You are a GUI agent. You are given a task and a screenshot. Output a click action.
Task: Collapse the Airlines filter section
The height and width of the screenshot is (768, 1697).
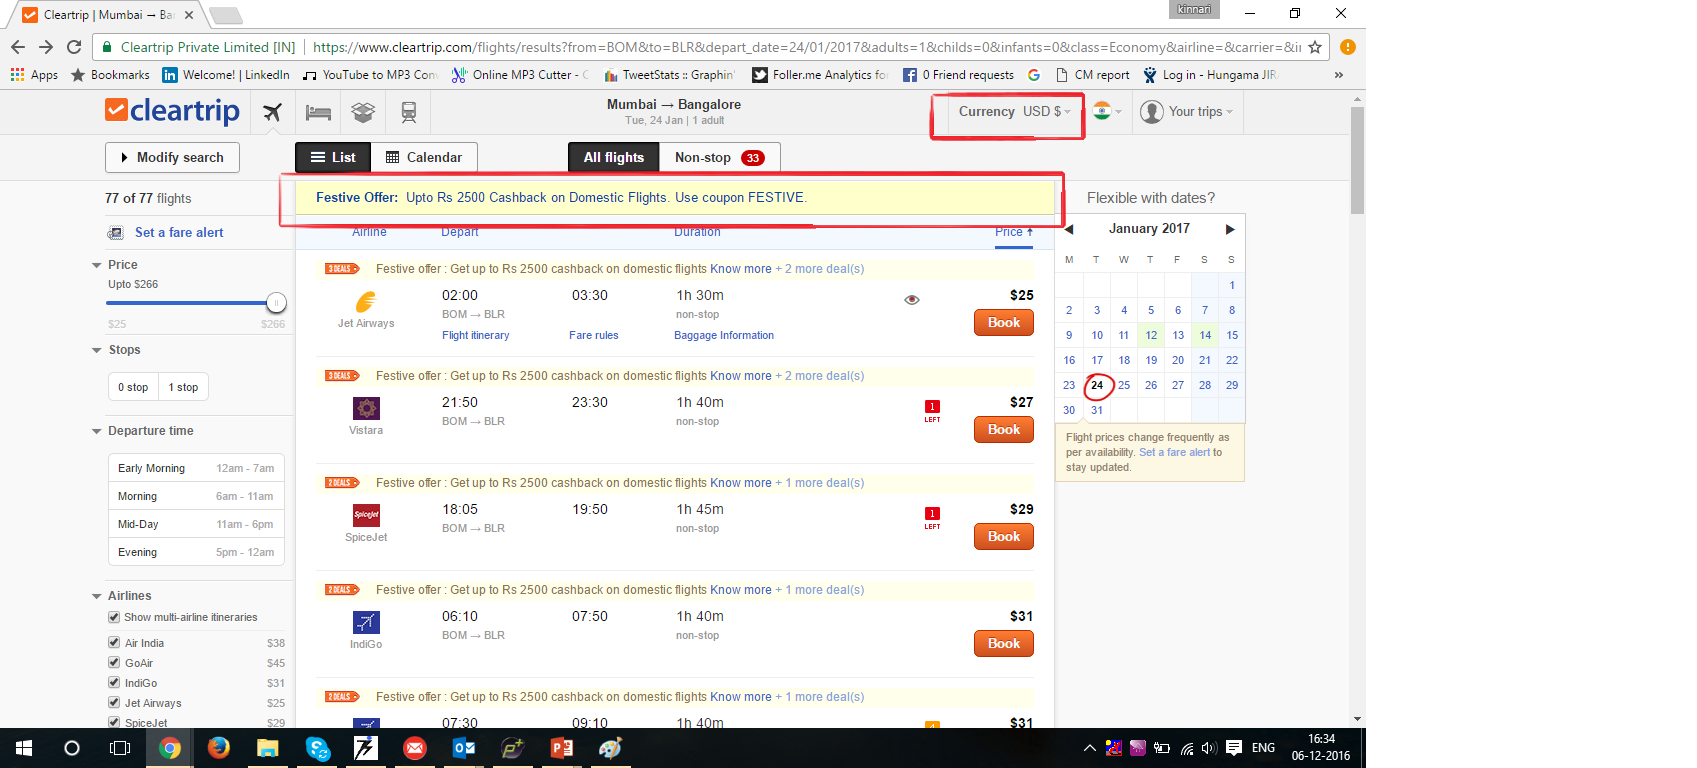point(97,596)
